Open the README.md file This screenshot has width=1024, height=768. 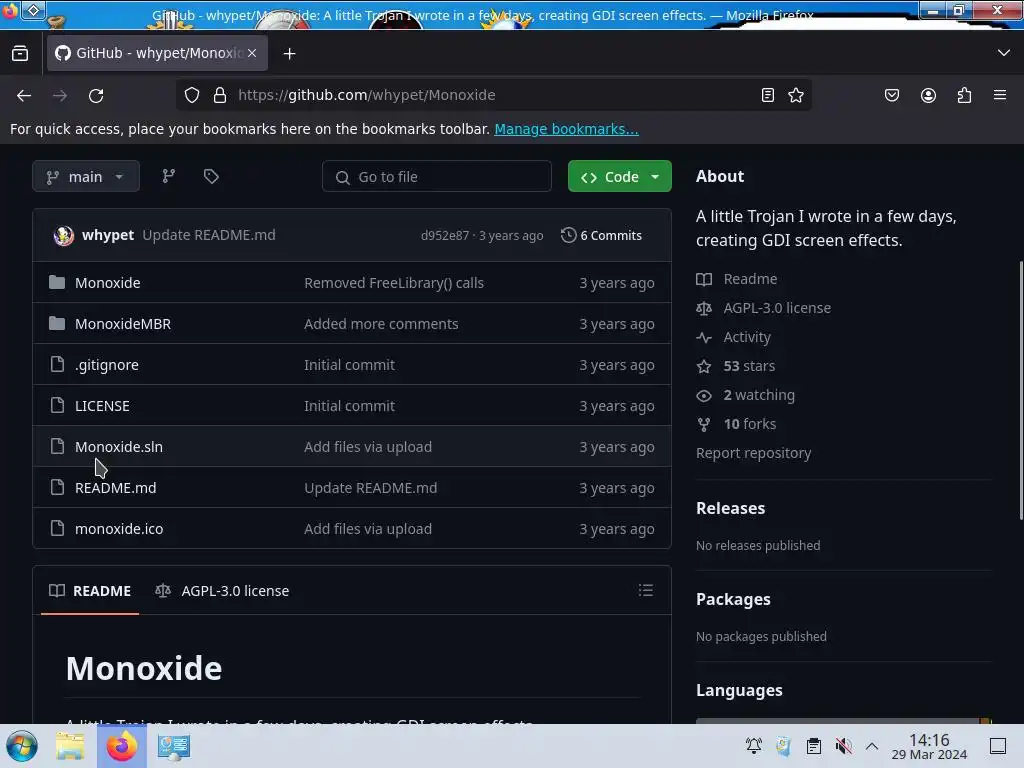click(116, 488)
